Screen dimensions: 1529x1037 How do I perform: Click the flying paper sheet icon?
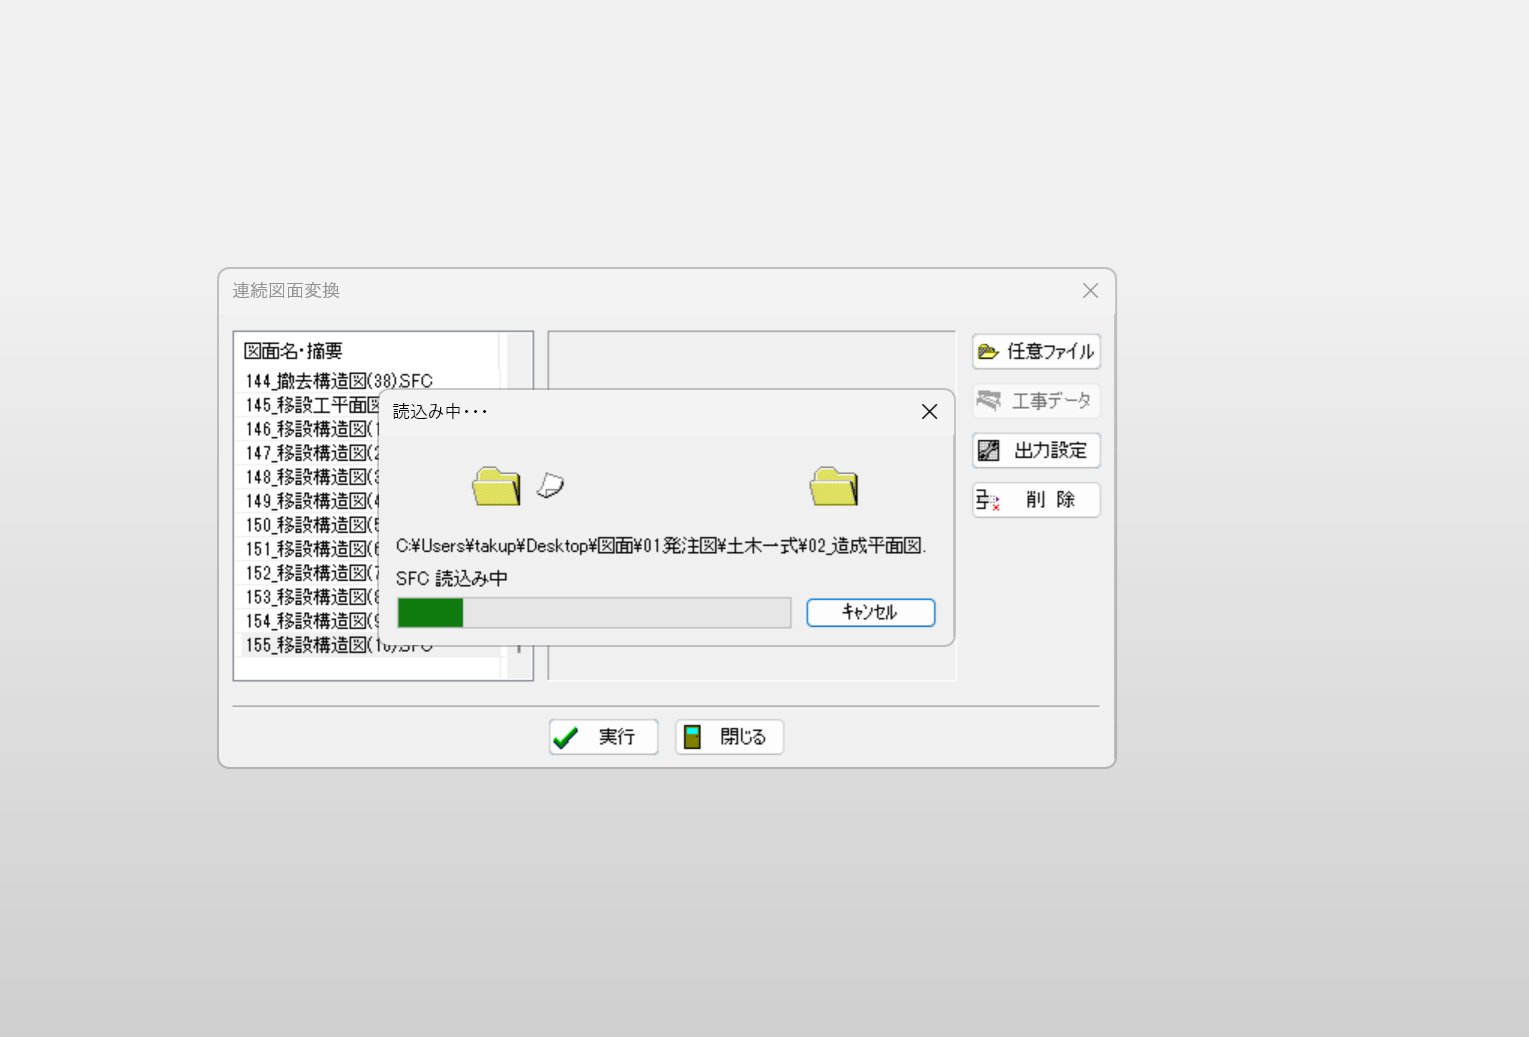[x=550, y=486]
